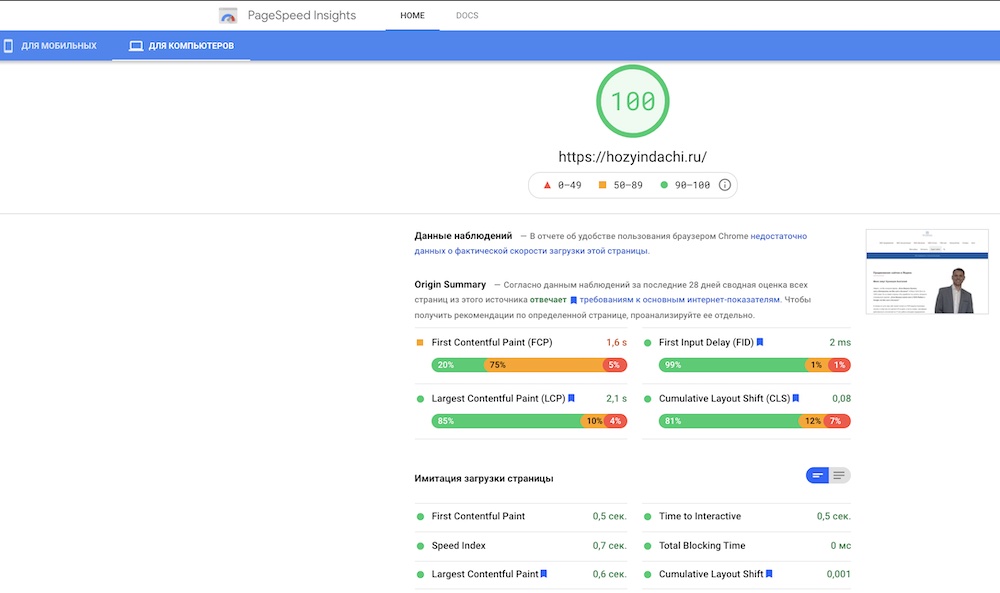Click the 100 performance score gauge
Viewport: 1000px width, 593px height.
click(x=633, y=101)
